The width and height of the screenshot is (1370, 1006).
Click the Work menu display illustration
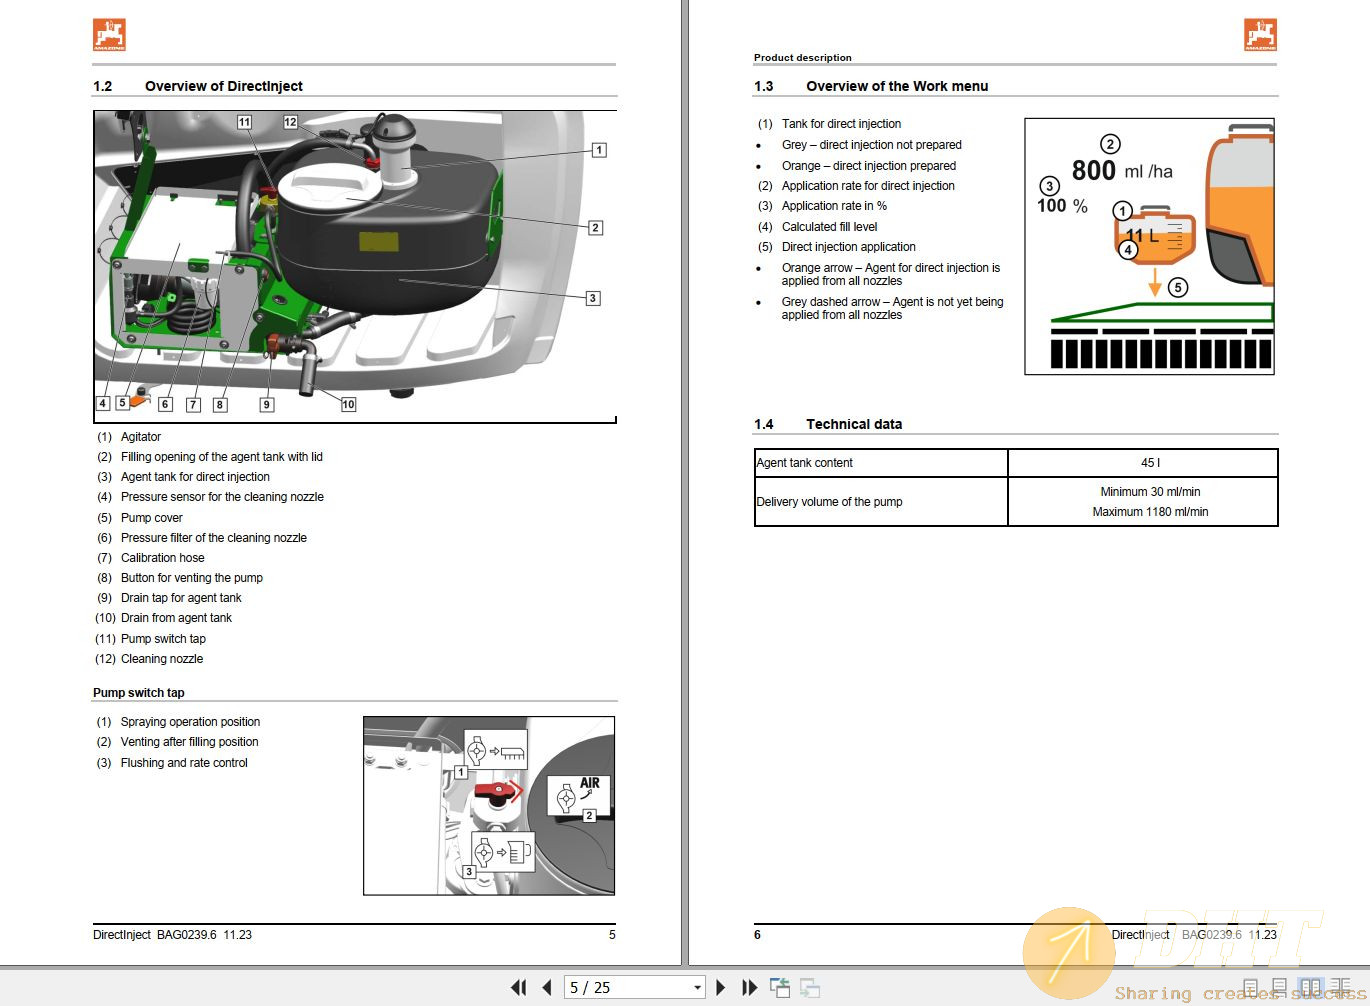point(1150,247)
